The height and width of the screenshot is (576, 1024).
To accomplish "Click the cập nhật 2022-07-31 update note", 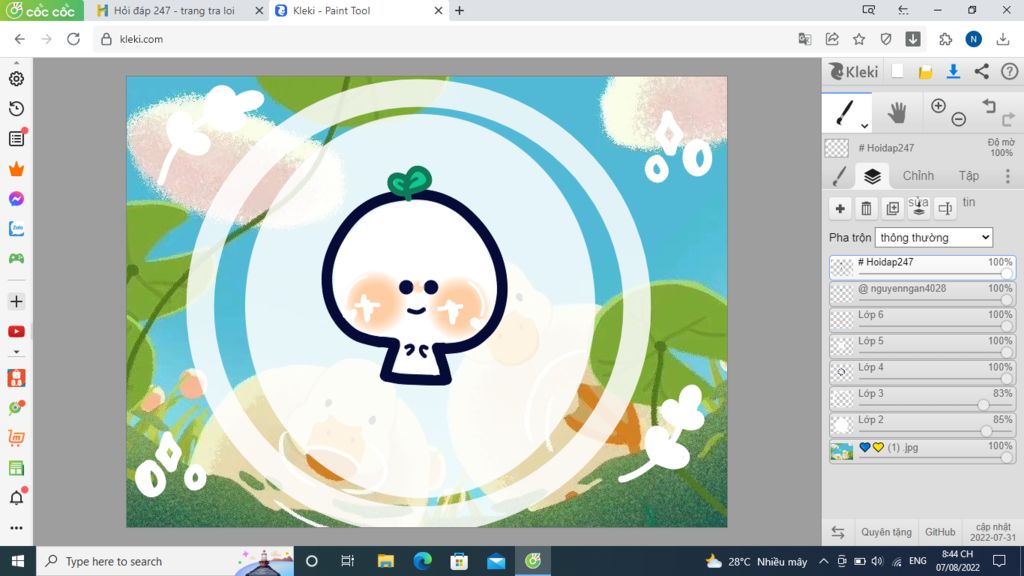I will (x=993, y=532).
